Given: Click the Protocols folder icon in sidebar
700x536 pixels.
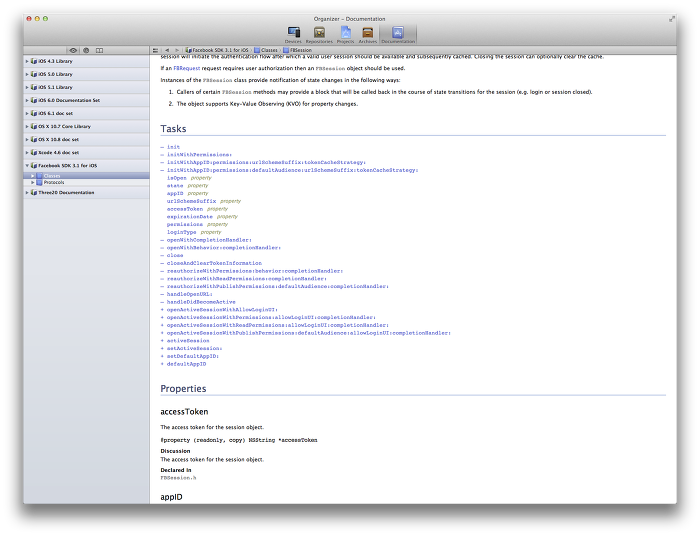Looking at the screenshot, I should 39,183.
